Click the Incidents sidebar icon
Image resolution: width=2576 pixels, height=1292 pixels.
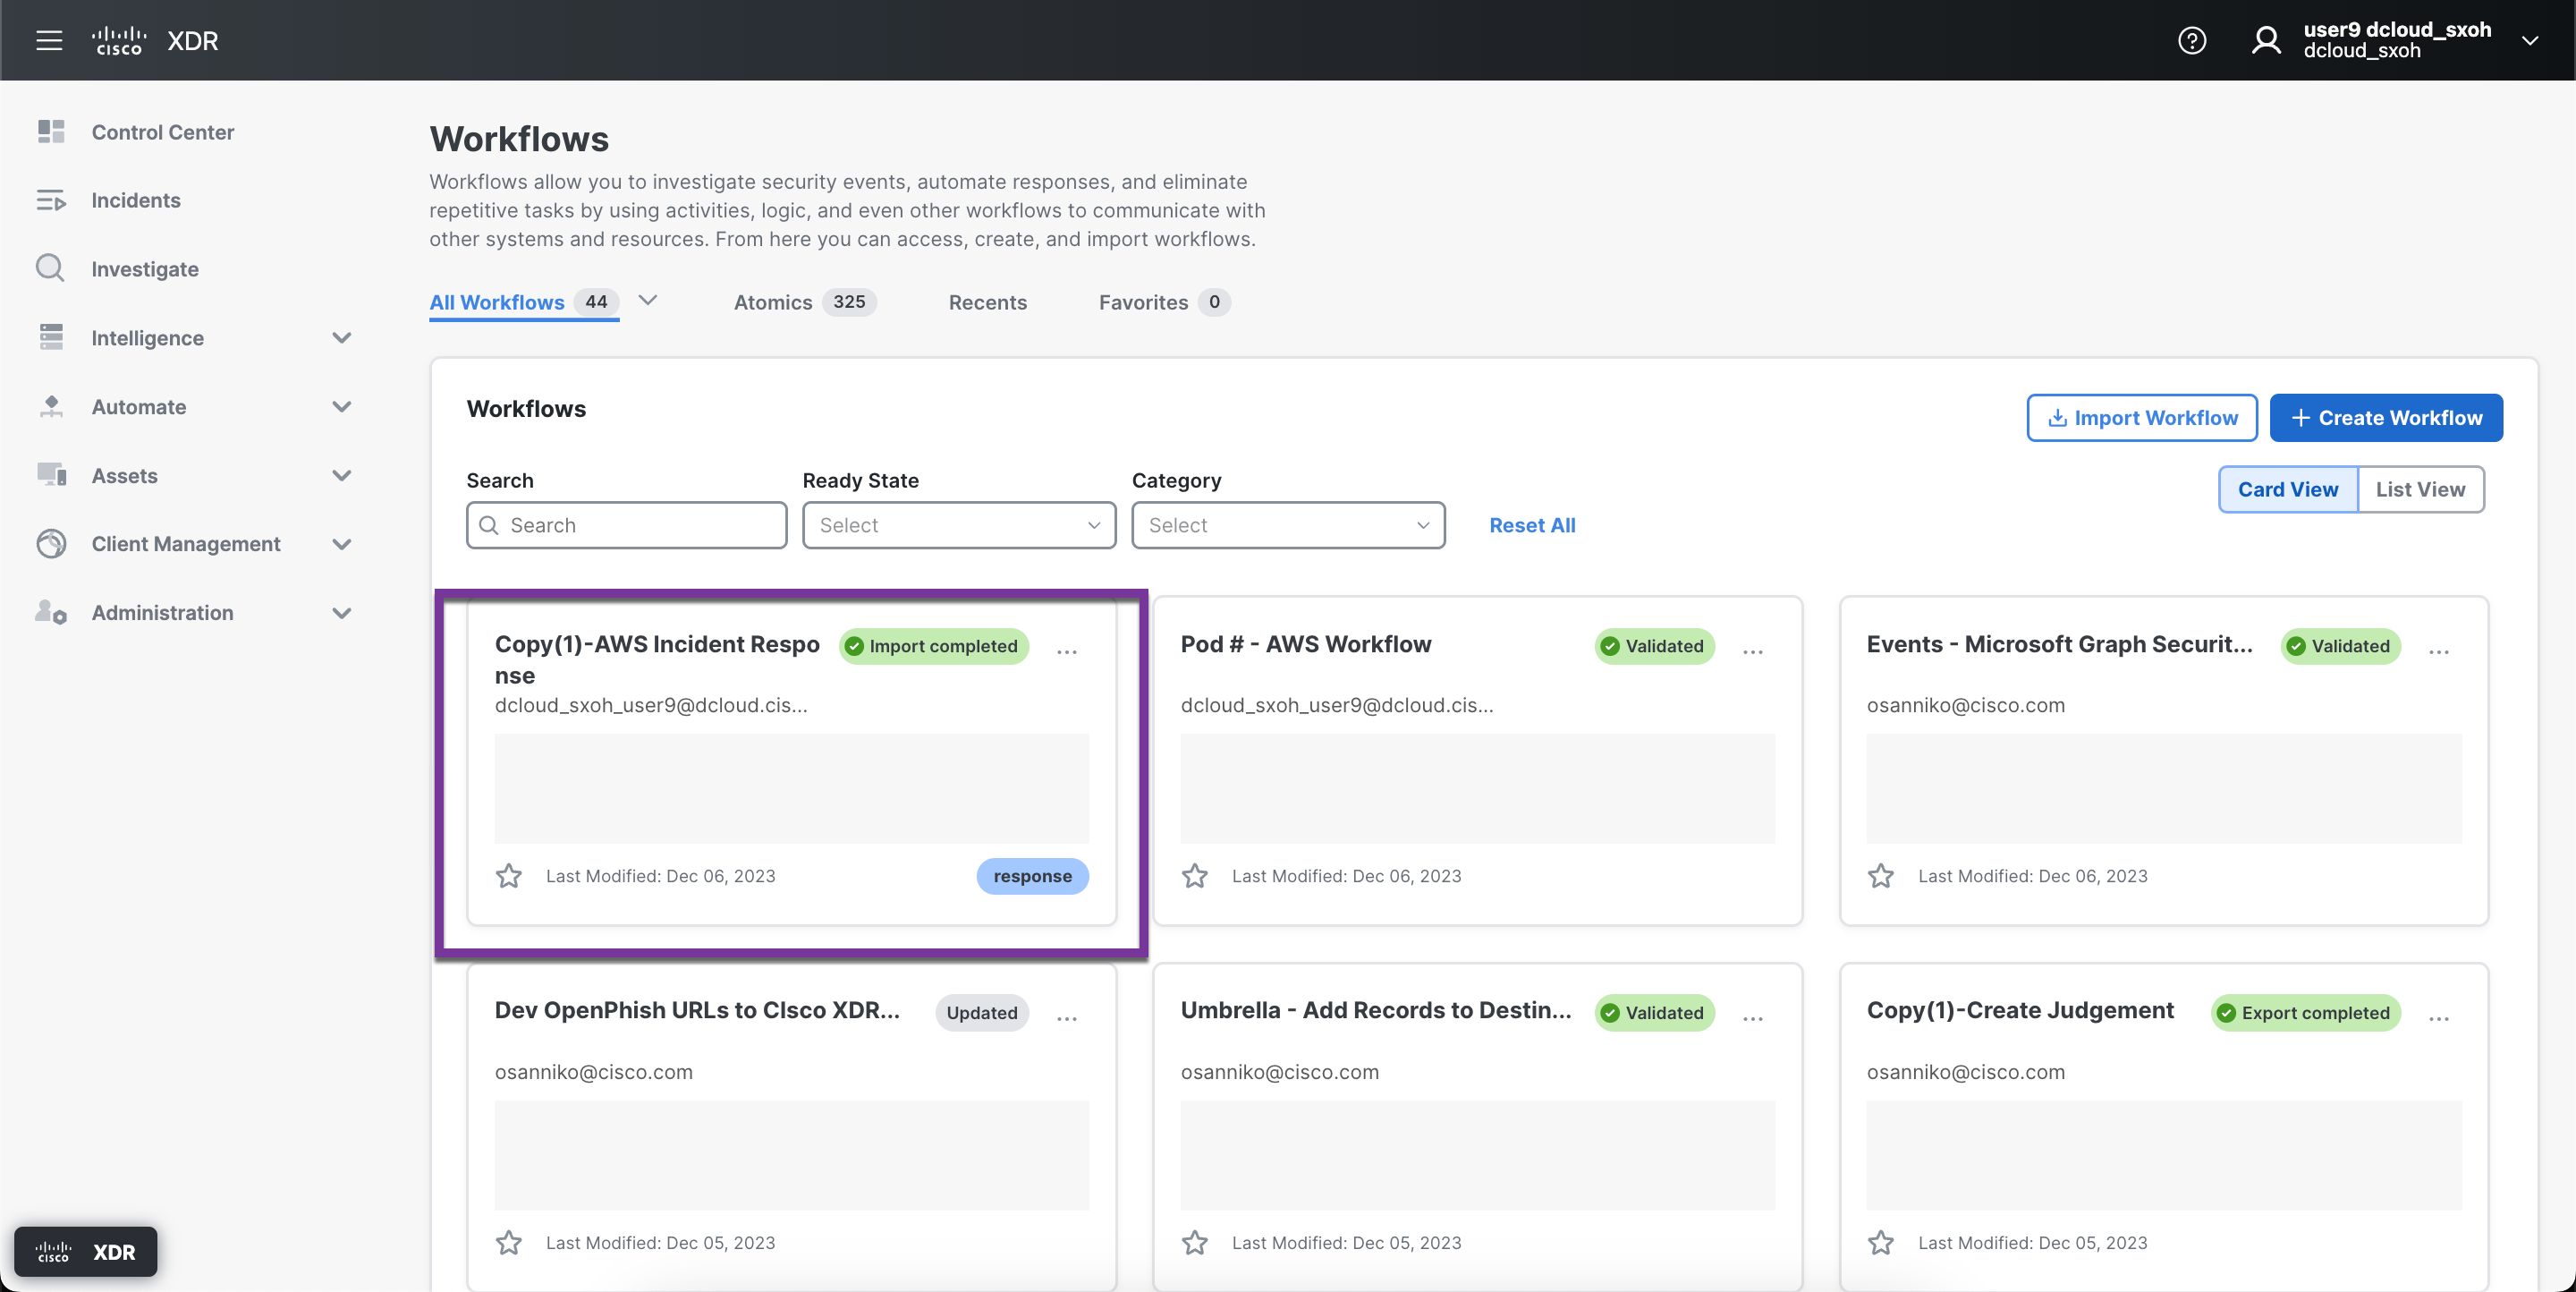[x=51, y=200]
